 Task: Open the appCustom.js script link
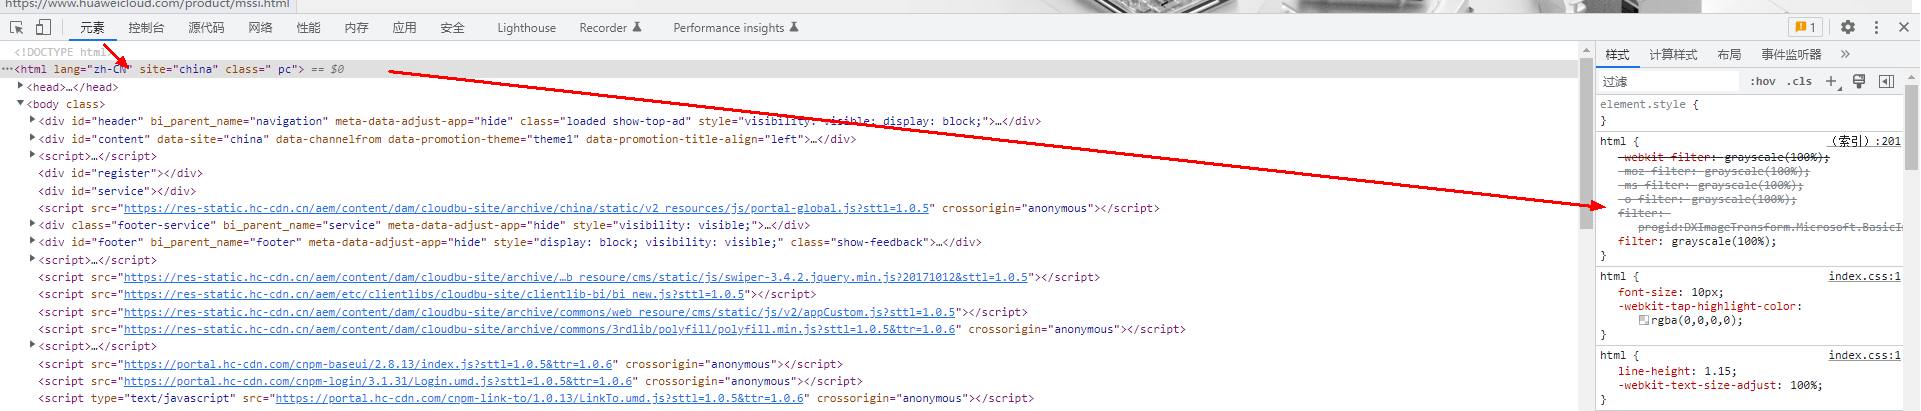coord(539,312)
